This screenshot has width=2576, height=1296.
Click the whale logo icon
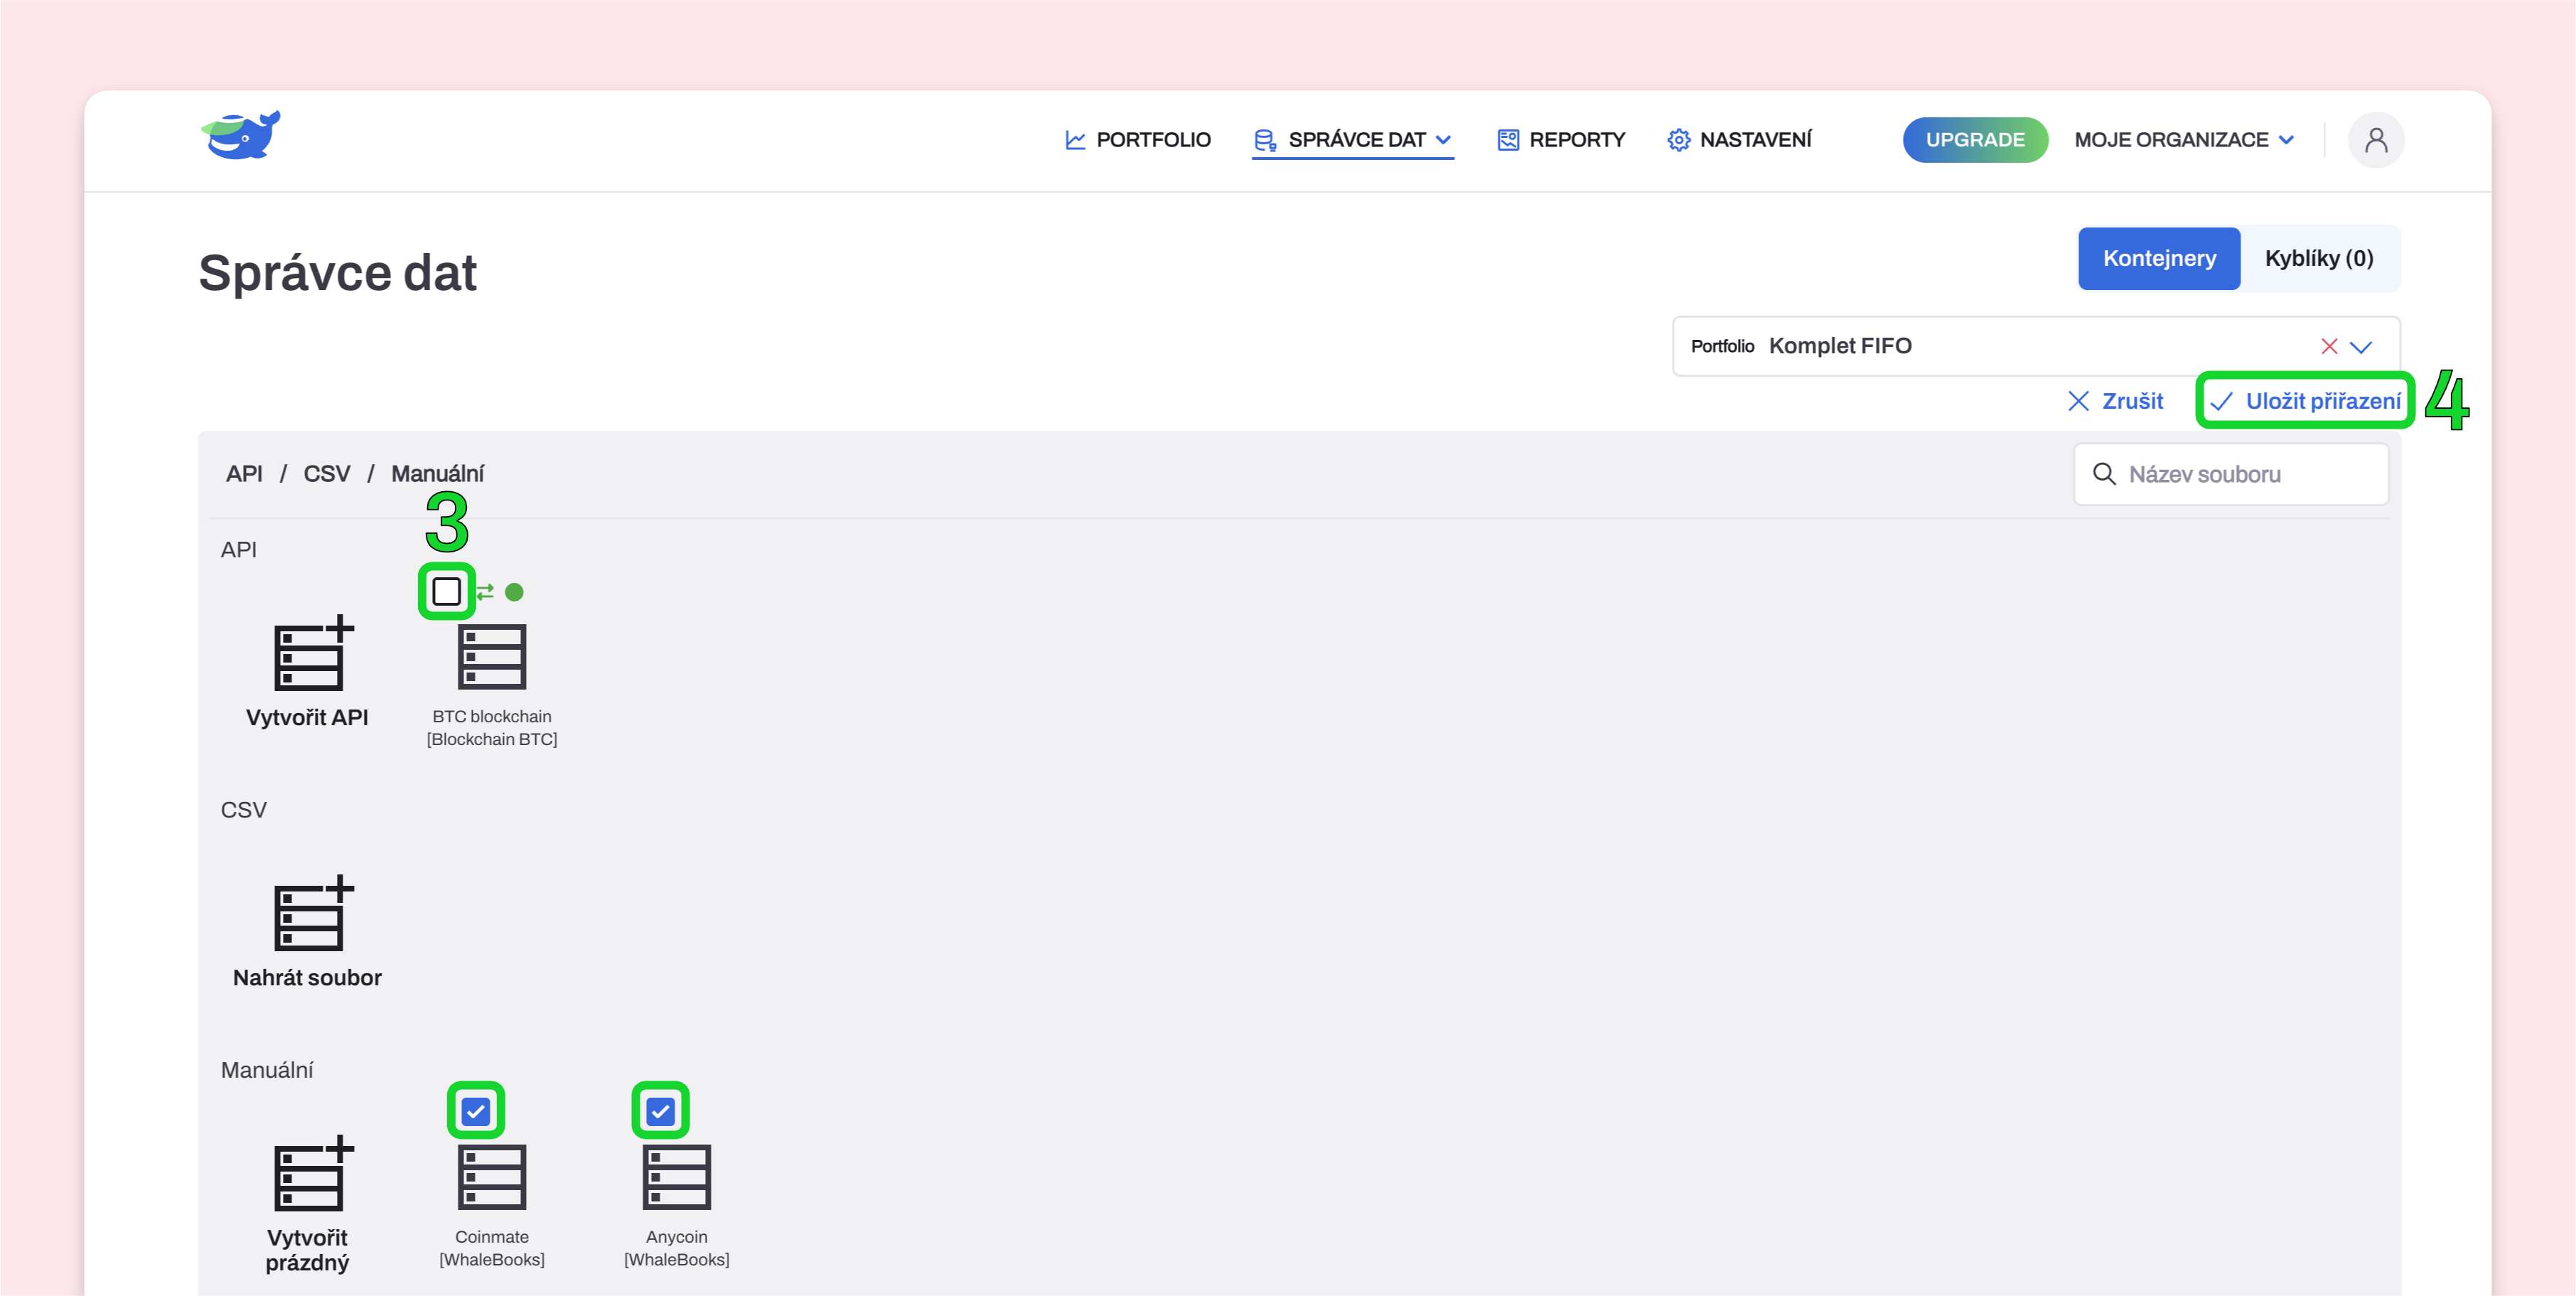pos(240,135)
